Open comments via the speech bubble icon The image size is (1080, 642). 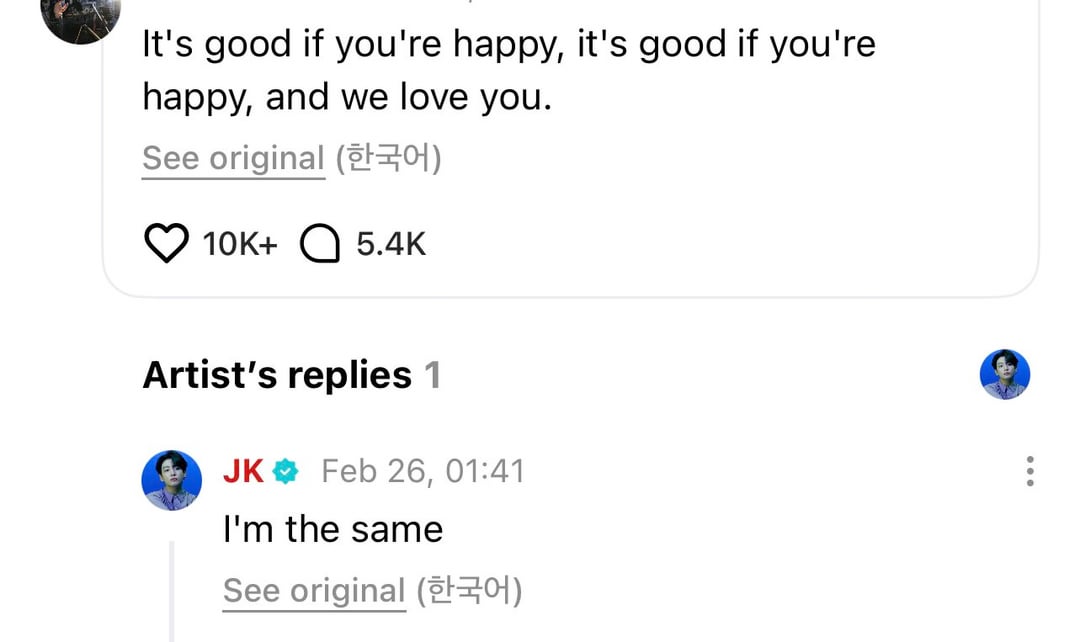tap(320, 244)
